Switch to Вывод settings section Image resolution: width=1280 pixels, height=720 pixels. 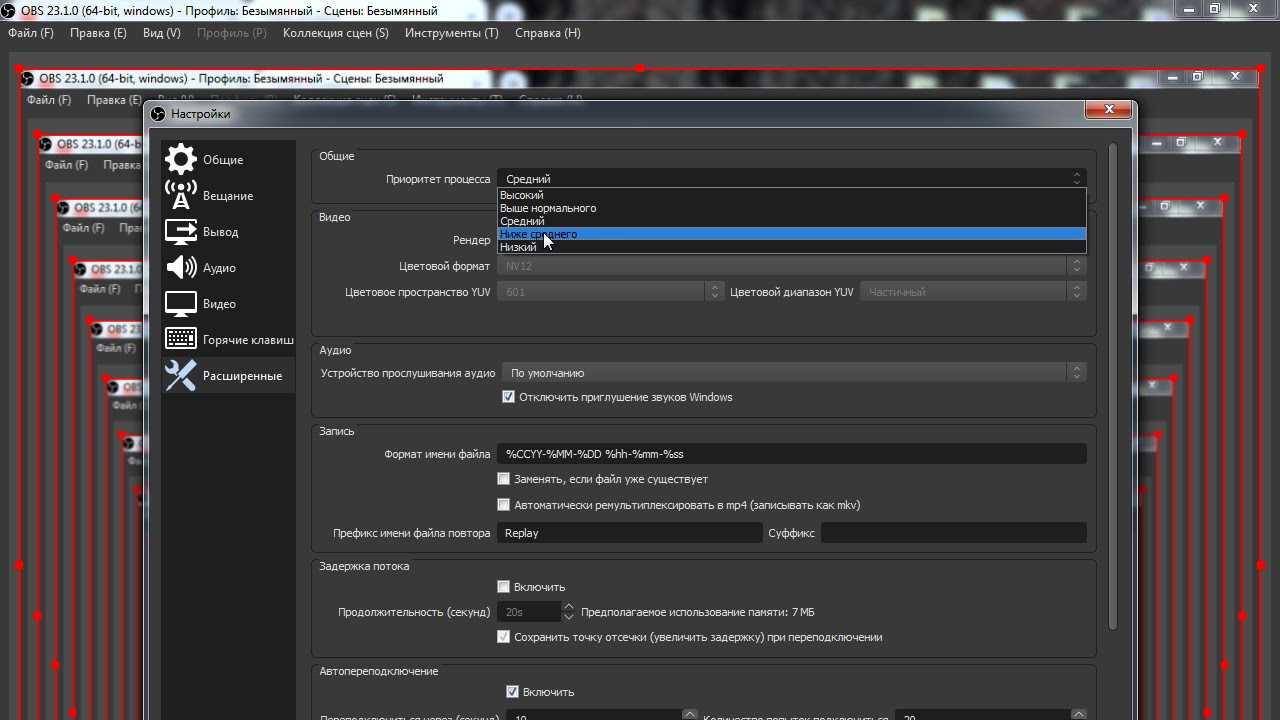point(228,231)
